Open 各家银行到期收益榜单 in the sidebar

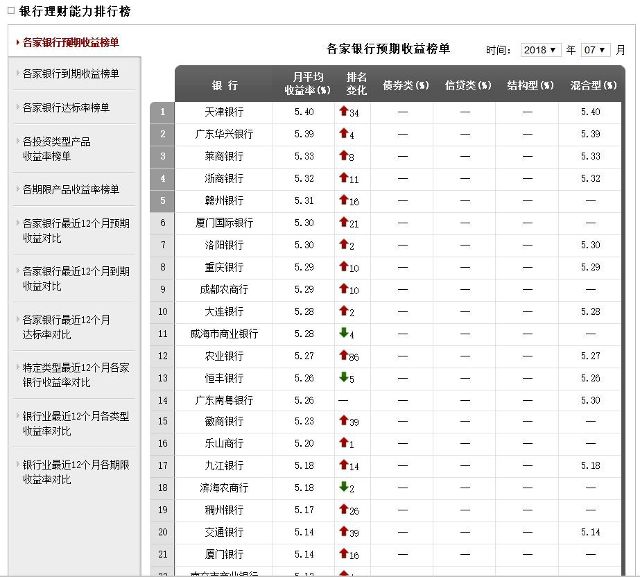click(71, 74)
